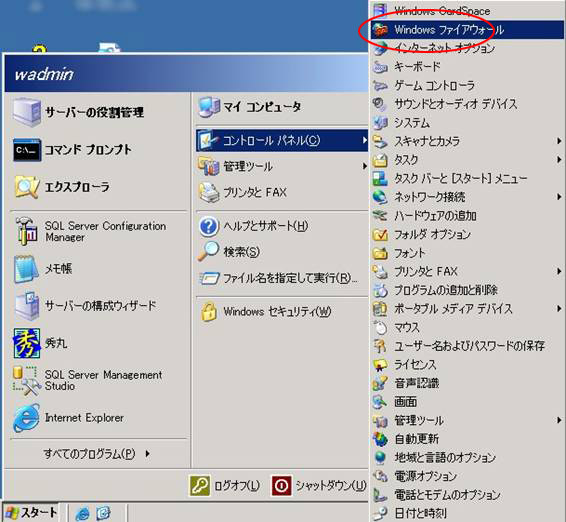This screenshot has height=522, width=566.
Task: Launch コマンド プロンプト icon
Action: (x=27, y=149)
